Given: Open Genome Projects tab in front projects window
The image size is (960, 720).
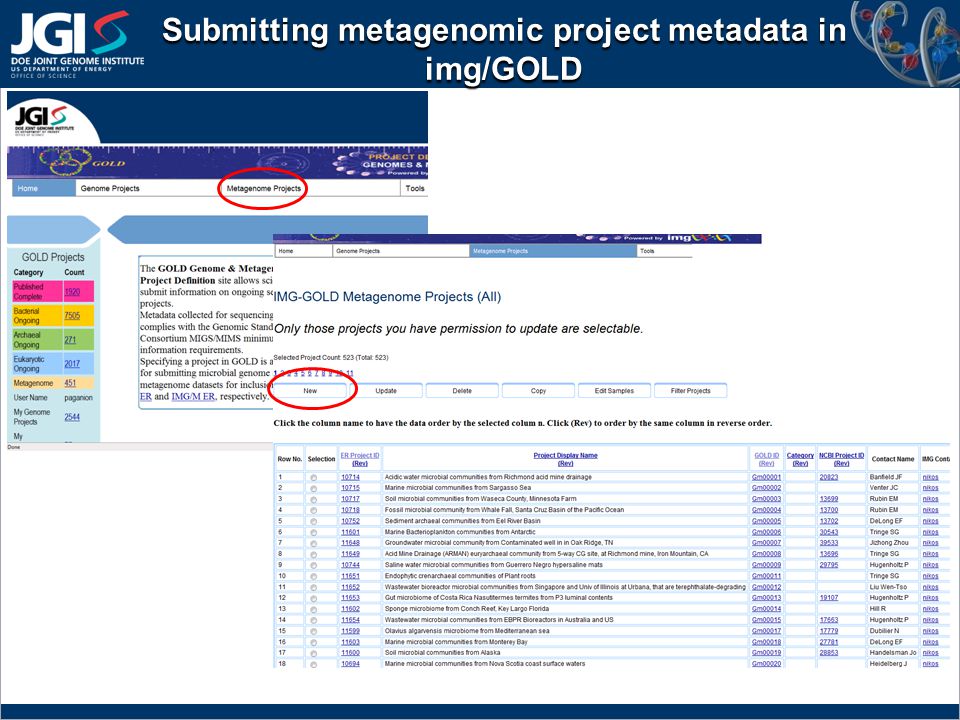Looking at the screenshot, I should 401,251.
